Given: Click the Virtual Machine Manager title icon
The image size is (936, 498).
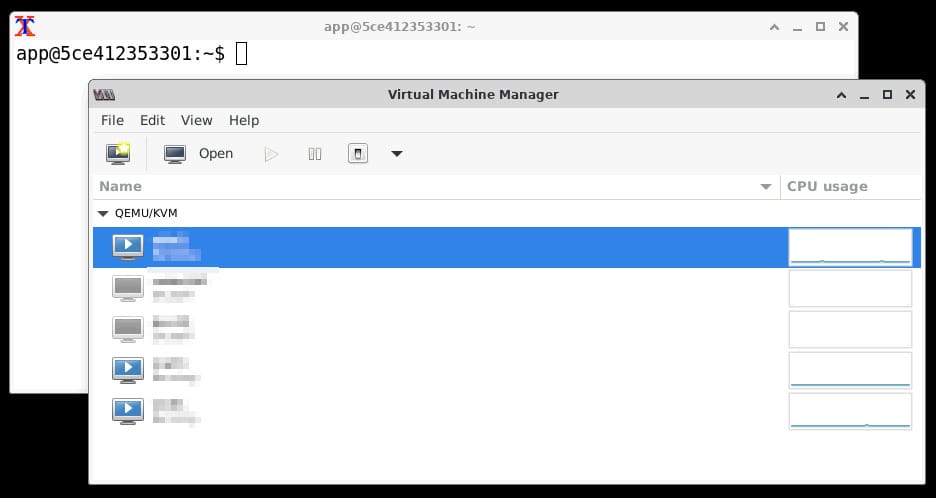Looking at the screenshot, I should pyautogui.click(x=104, y=94).
